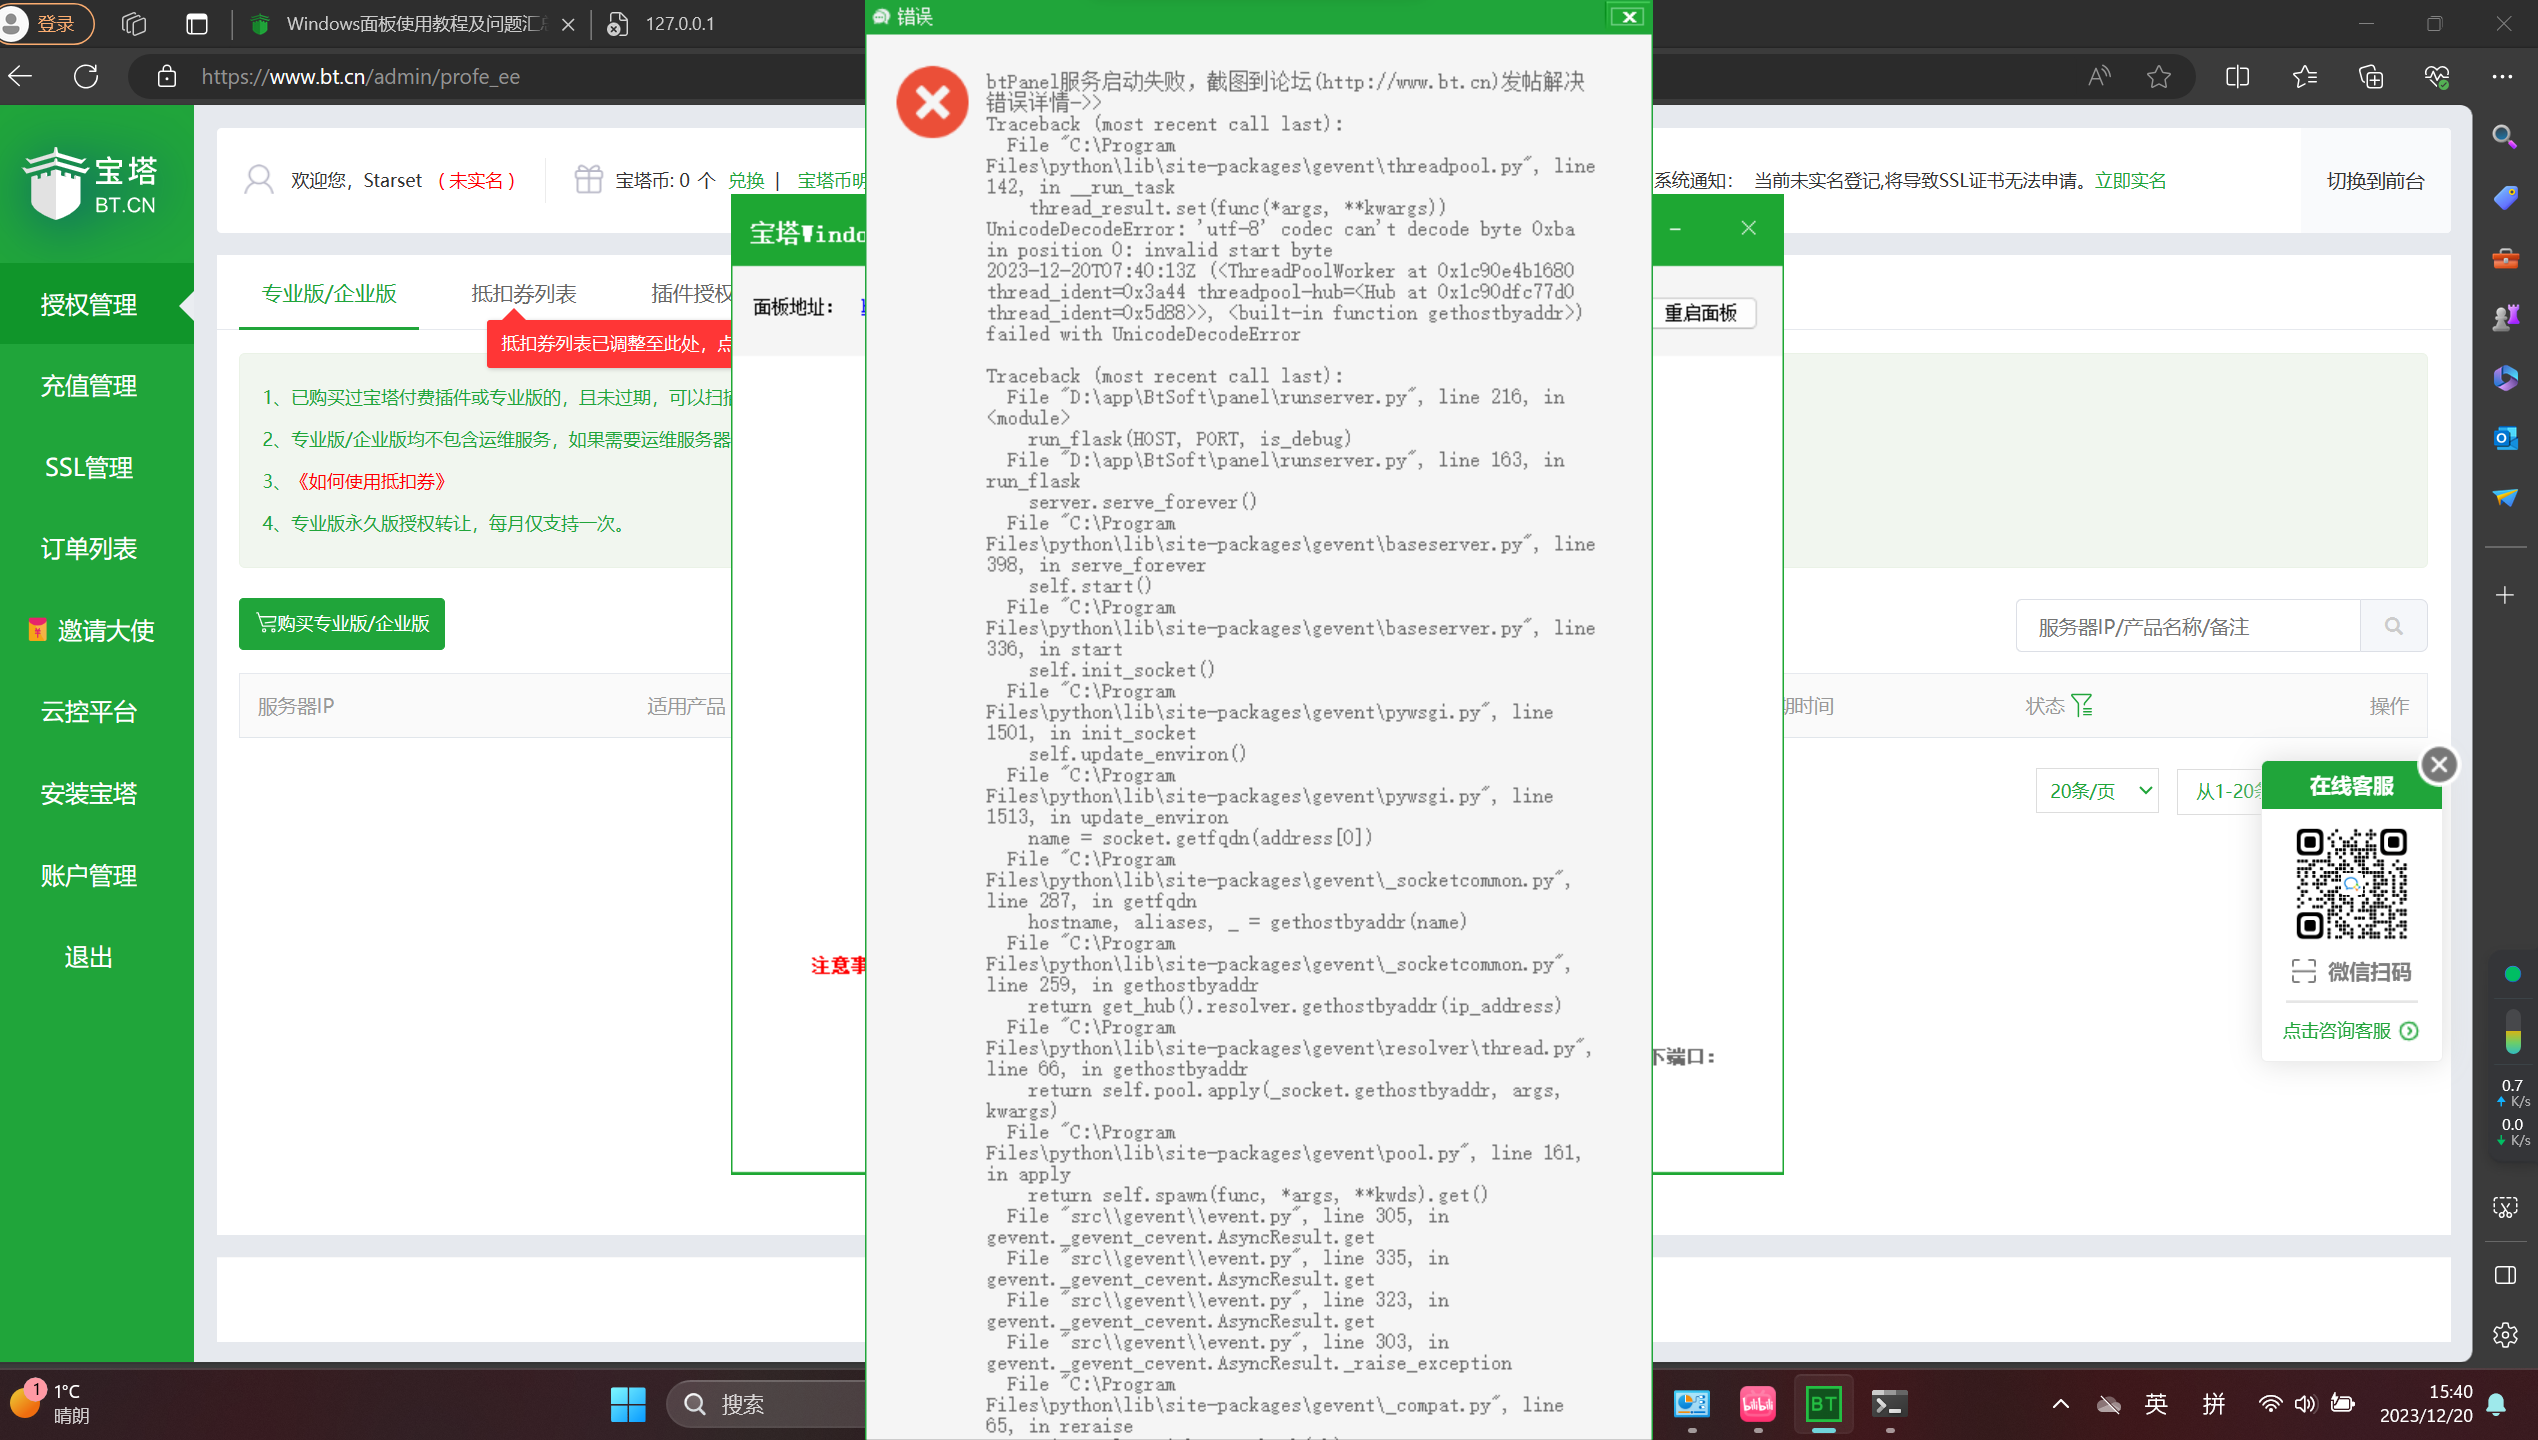Open the tab actions menu icon
2538x1440 pixels.
(x=197, y=24)
